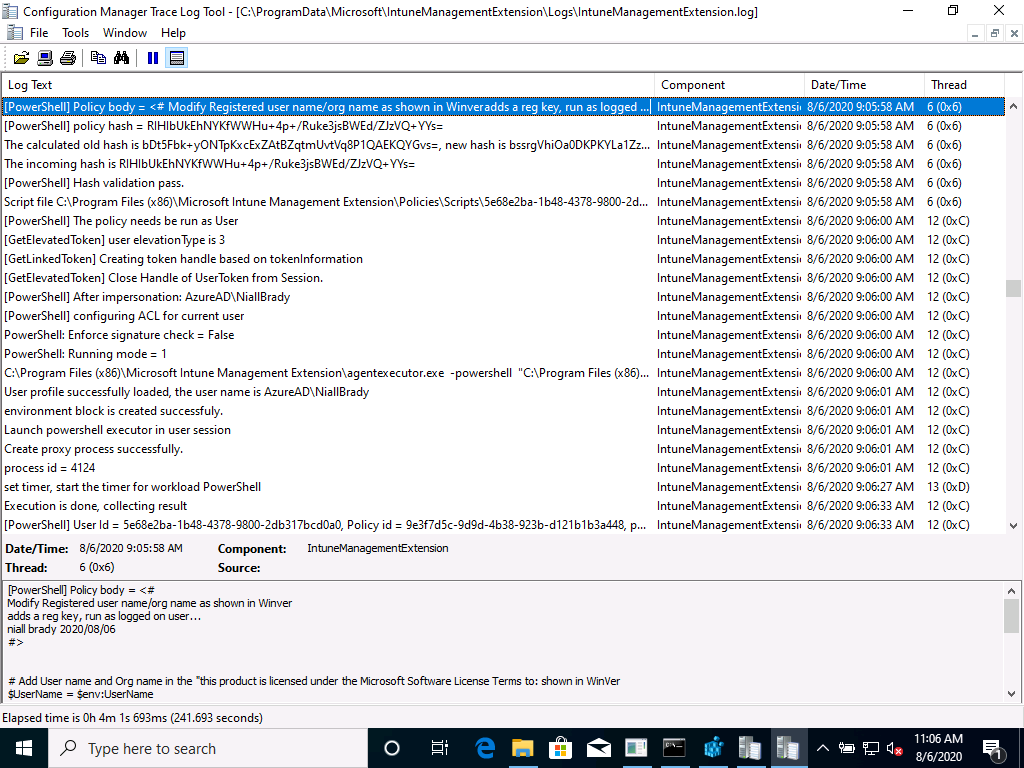
Task: Open Microsoft Store from the taskbar
Action: [560, 748]
